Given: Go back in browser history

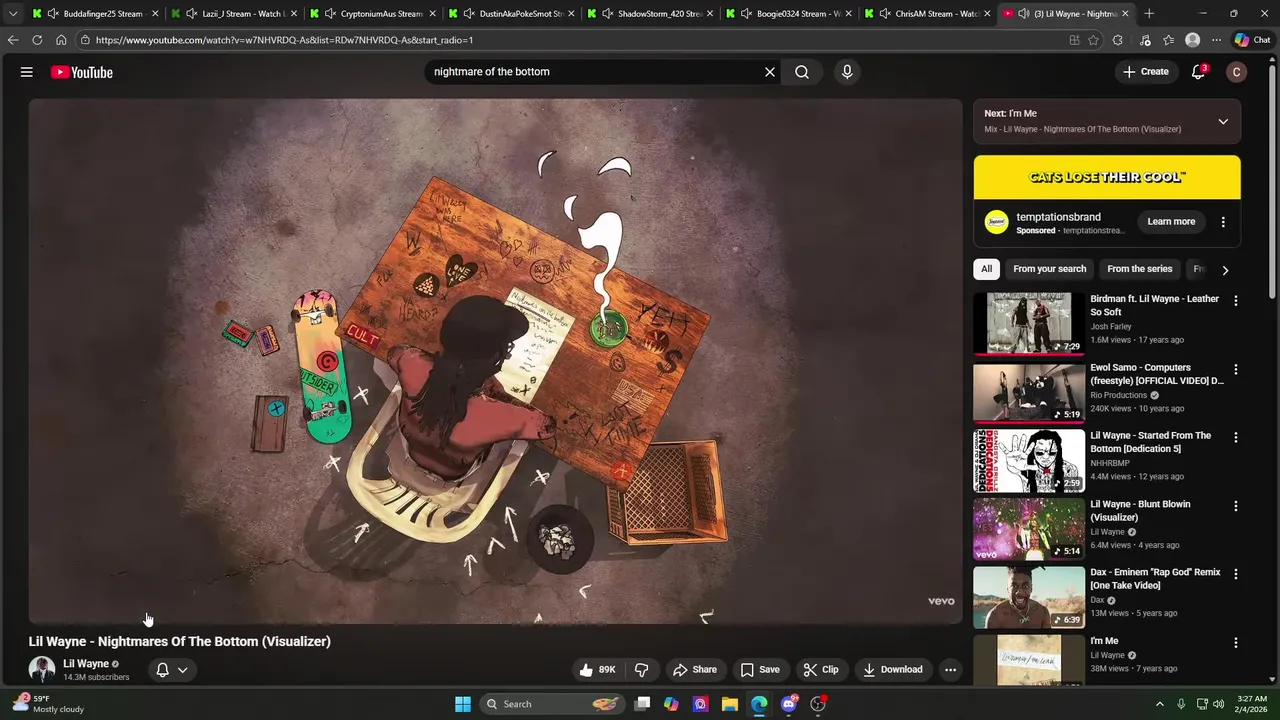Looking at the screenshot, I should tap(13, 40).
